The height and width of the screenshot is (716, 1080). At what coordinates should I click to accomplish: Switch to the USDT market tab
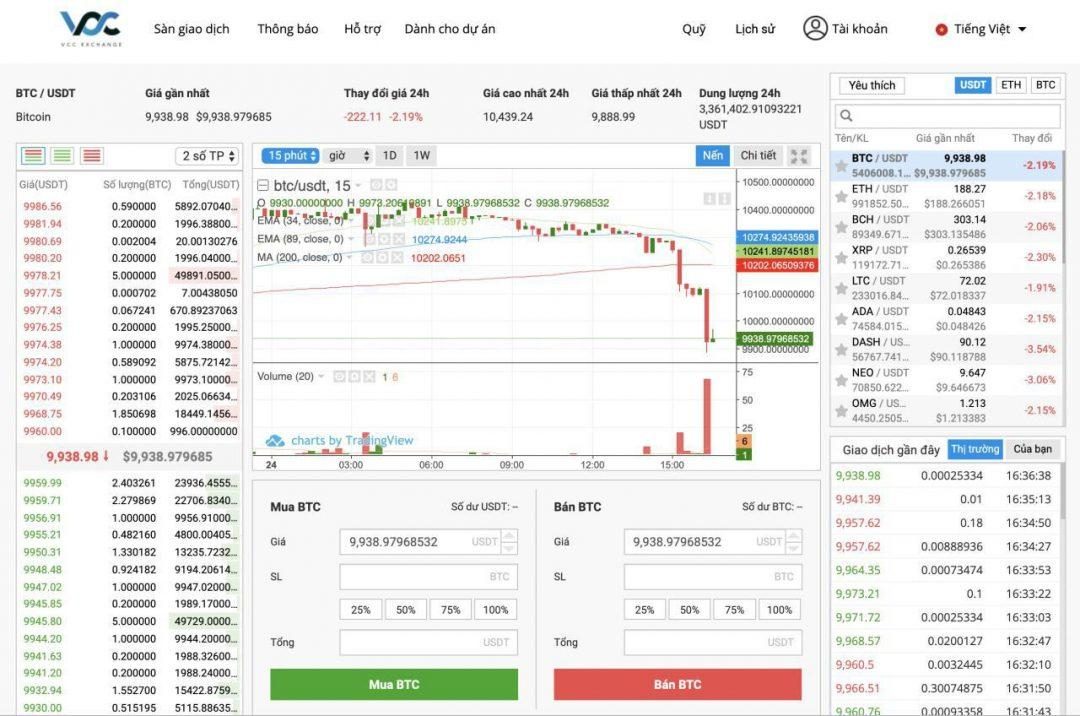pyautogui.click(x=973, y=85)
